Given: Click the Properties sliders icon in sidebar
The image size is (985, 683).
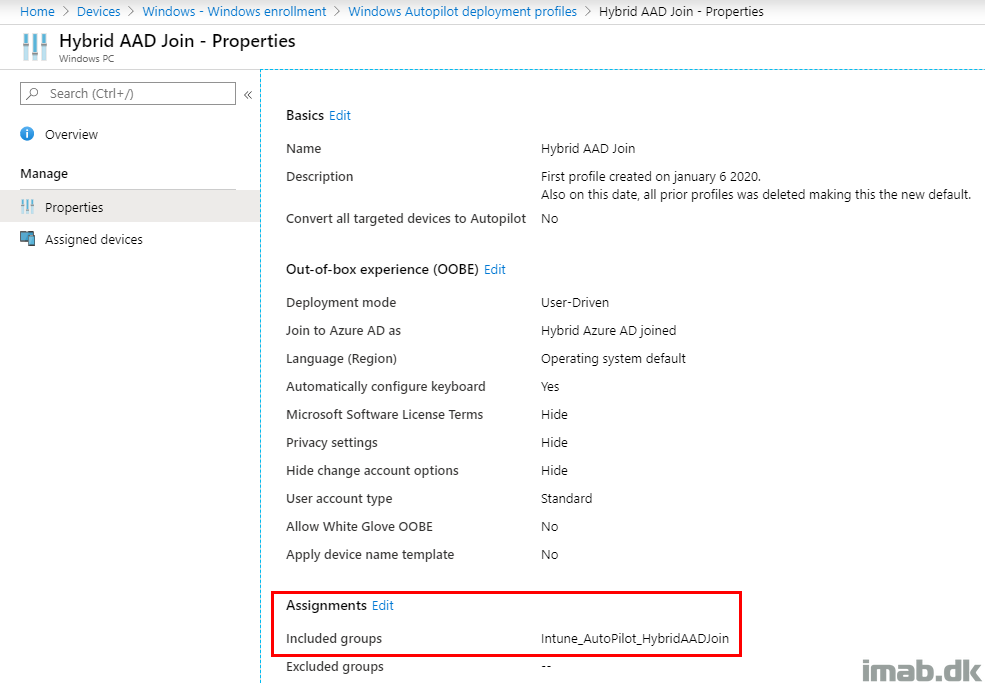Looking at the screenshot, I should click(x=28, y=207).
